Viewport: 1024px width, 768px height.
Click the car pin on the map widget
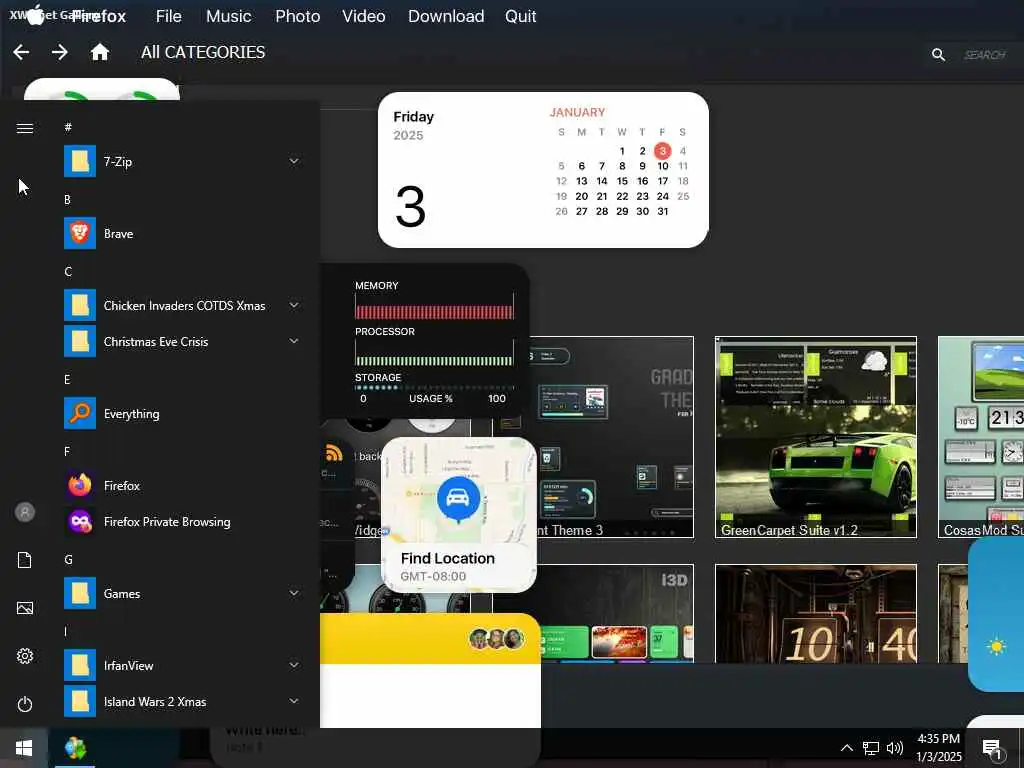(458, 499)
